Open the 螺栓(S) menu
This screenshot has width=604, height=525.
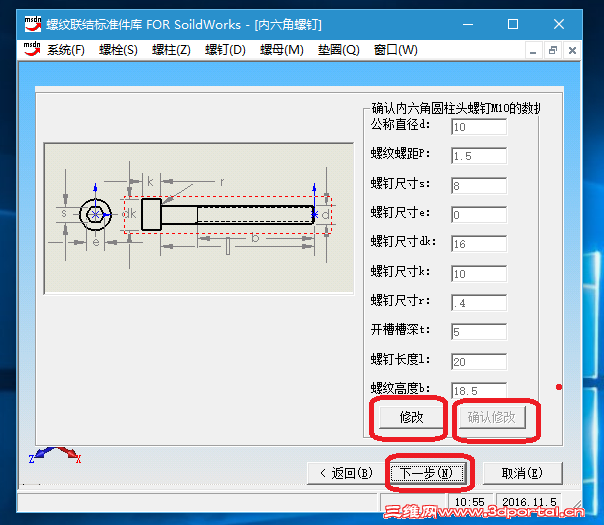118,50
